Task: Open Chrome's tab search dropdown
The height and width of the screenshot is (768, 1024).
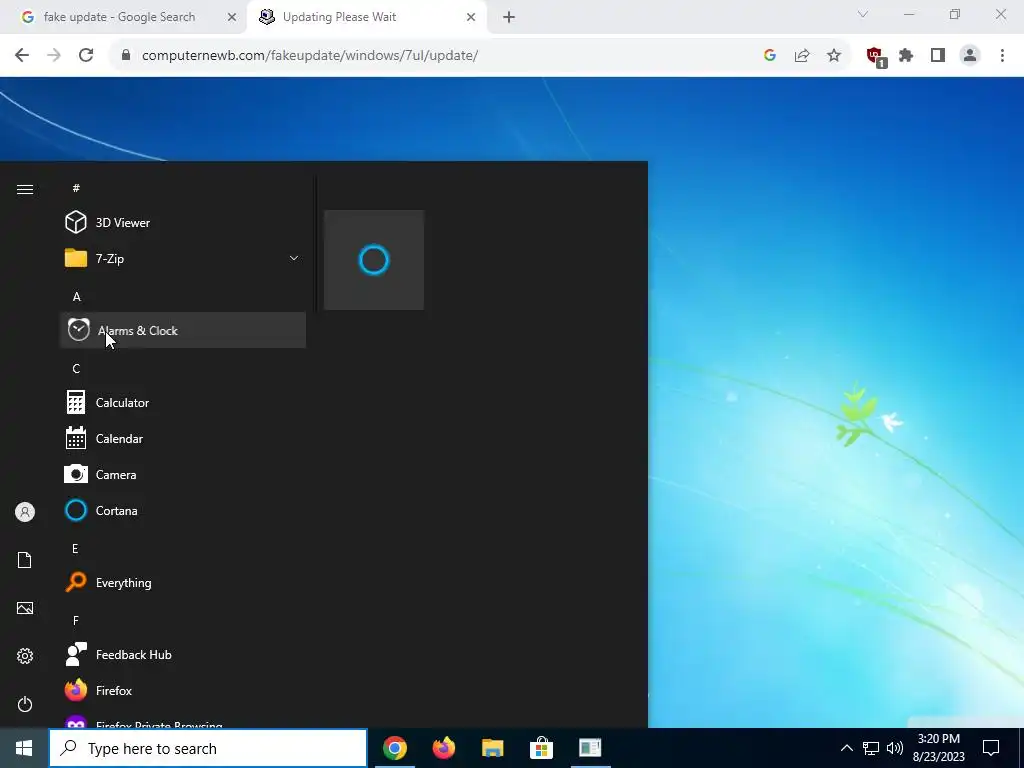Action: click(863, 14)
